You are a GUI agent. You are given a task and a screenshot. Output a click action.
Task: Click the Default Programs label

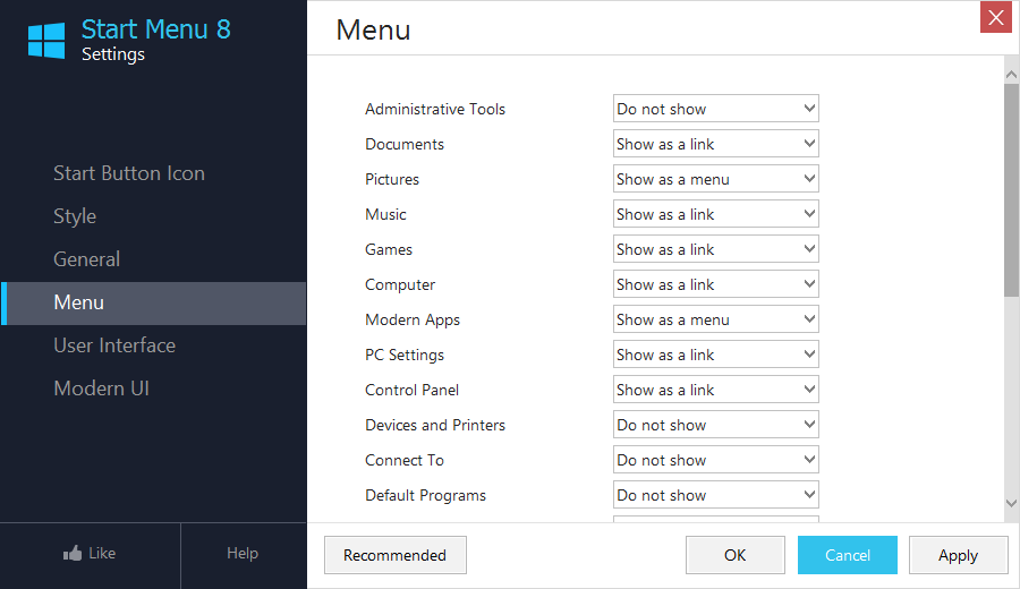pyautogui.click(x=425, y=495)
